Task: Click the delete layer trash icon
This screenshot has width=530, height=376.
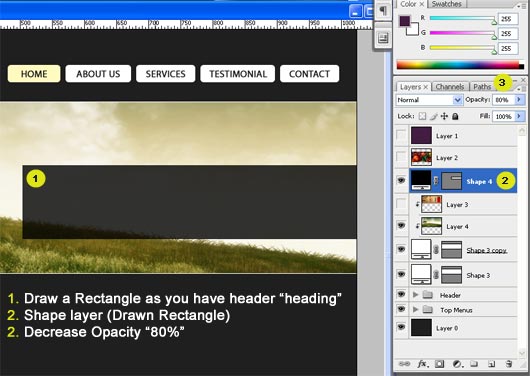Action: (x=509, y=364)
